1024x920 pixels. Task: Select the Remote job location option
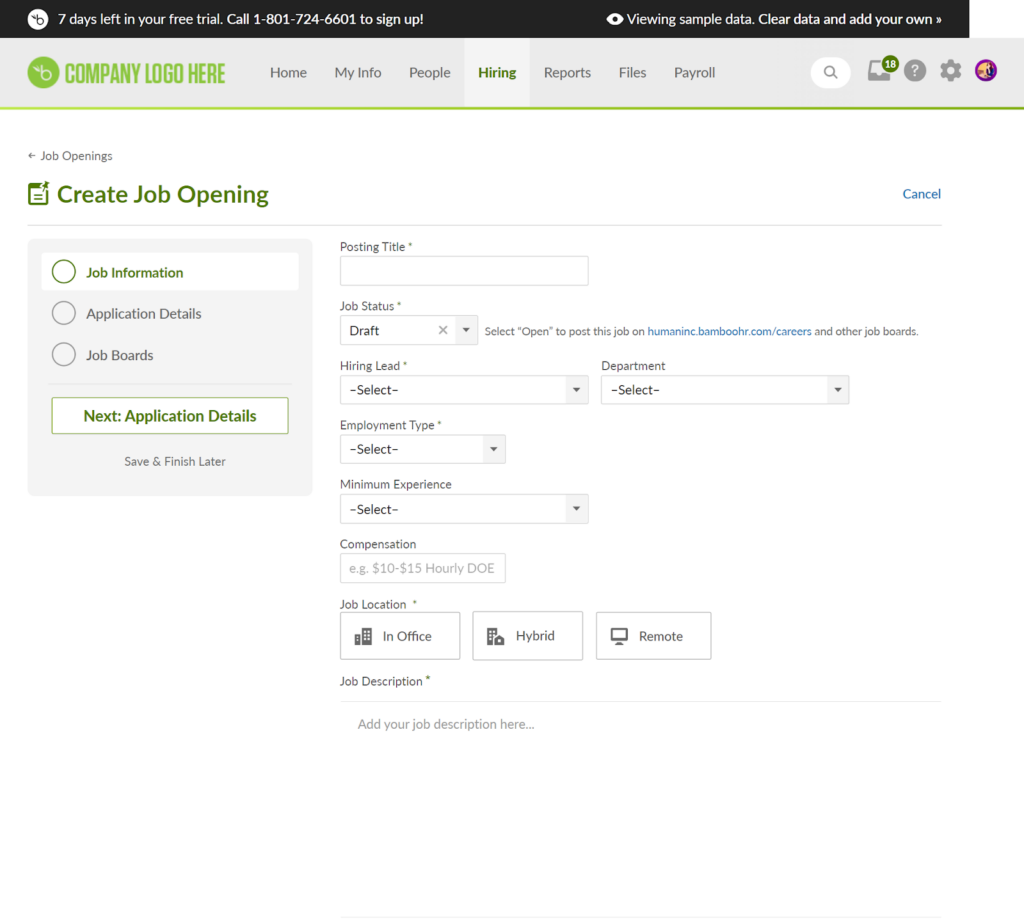click(x=653, y=635)
